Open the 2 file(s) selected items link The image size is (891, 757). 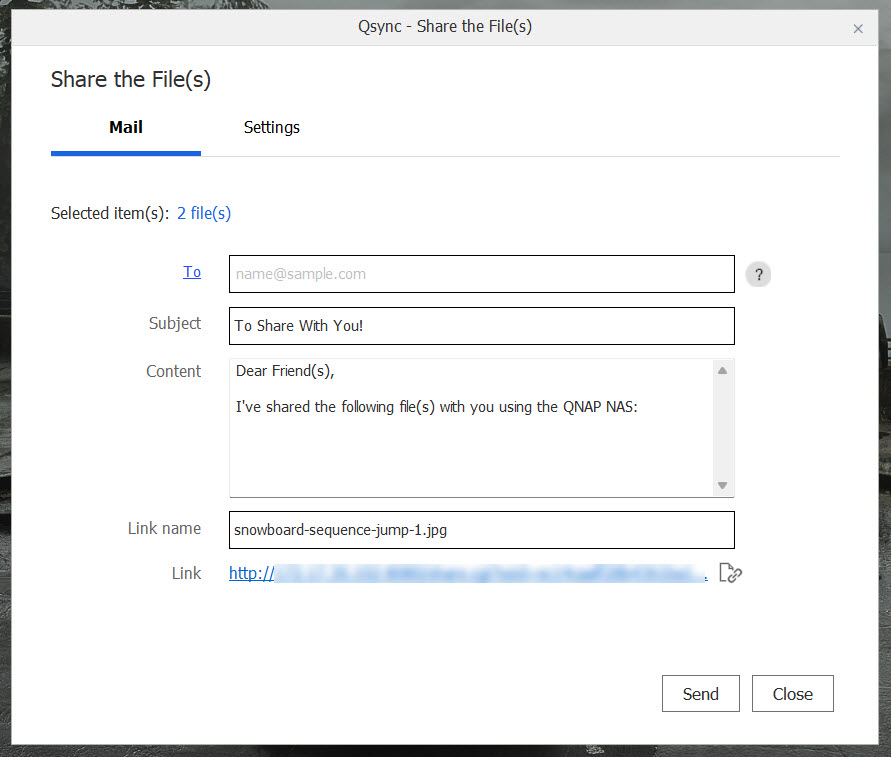pos(203,213)
